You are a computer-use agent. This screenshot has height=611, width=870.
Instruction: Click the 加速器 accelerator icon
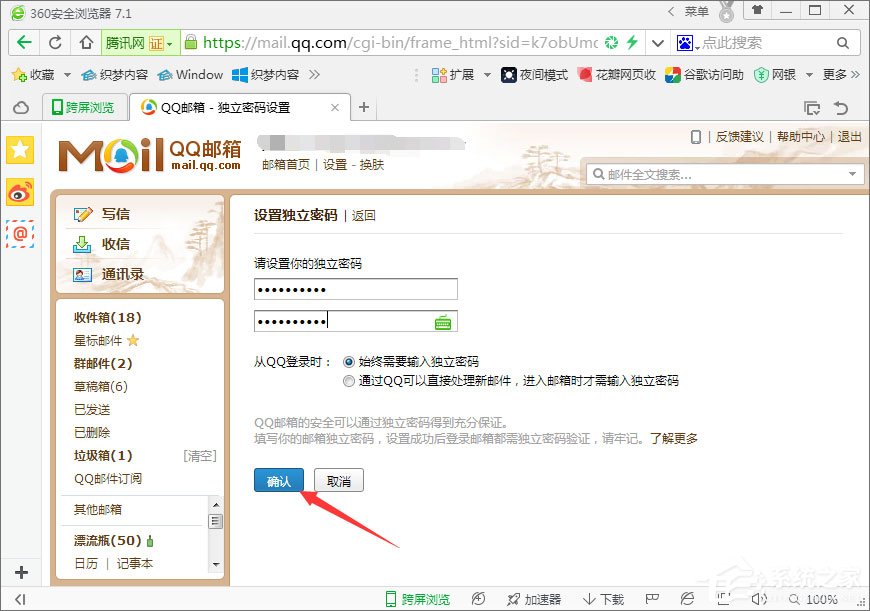click(x=535, y=598)
